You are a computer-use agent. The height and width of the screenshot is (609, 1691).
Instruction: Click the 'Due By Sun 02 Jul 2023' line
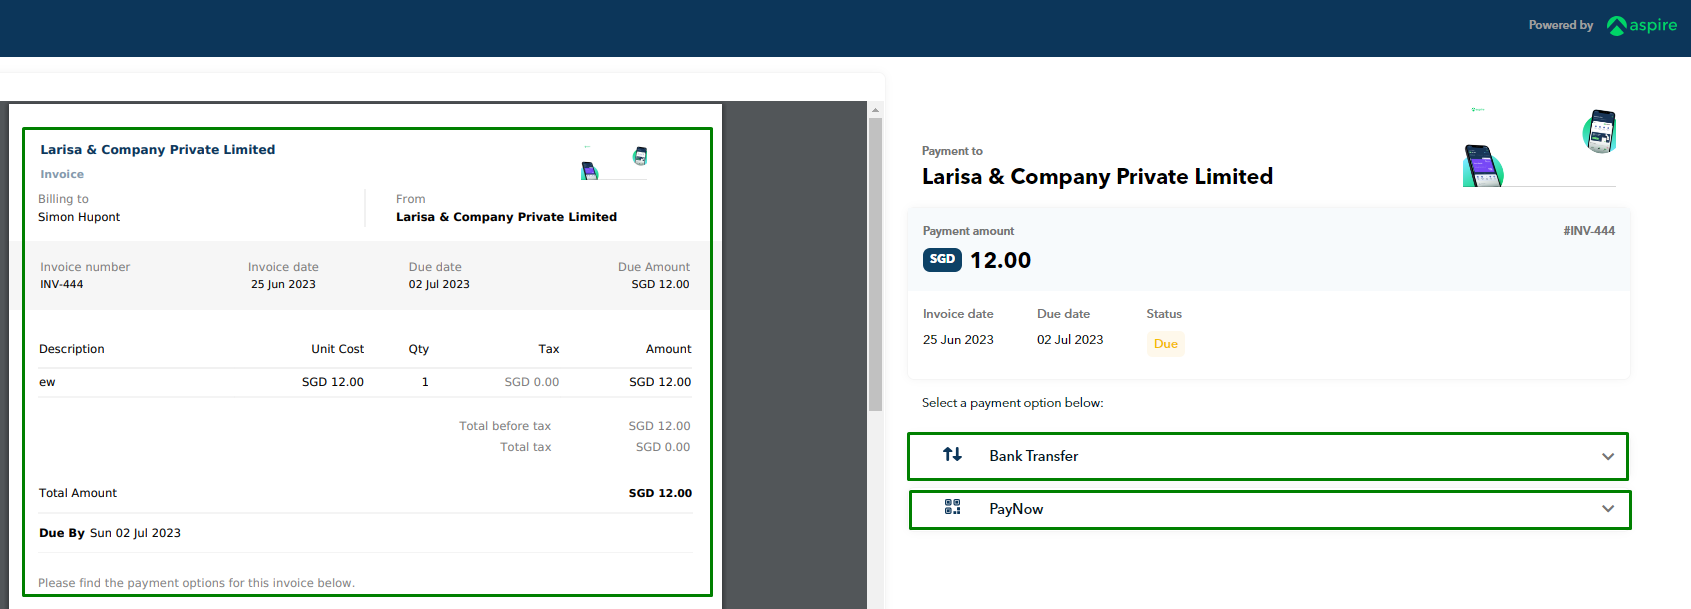click(110, 533)
